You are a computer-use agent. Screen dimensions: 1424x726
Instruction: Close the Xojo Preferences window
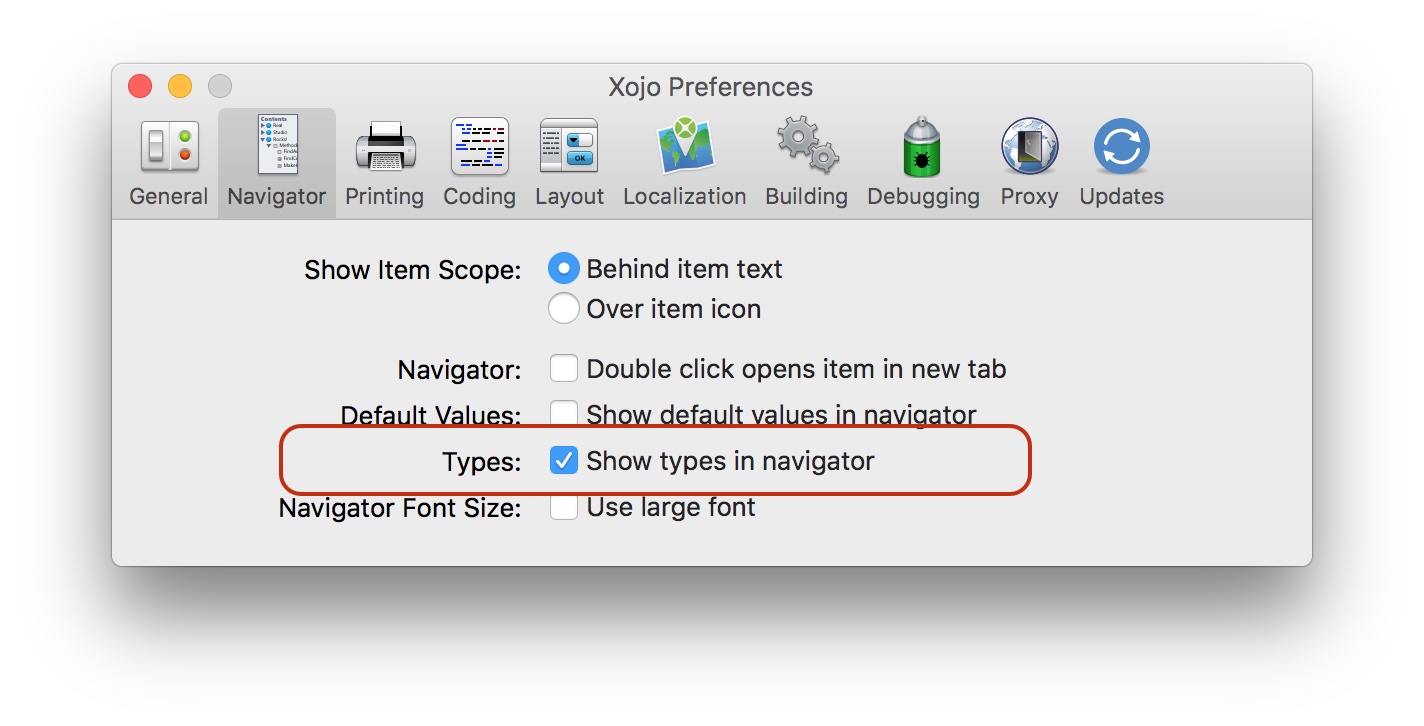140,86
